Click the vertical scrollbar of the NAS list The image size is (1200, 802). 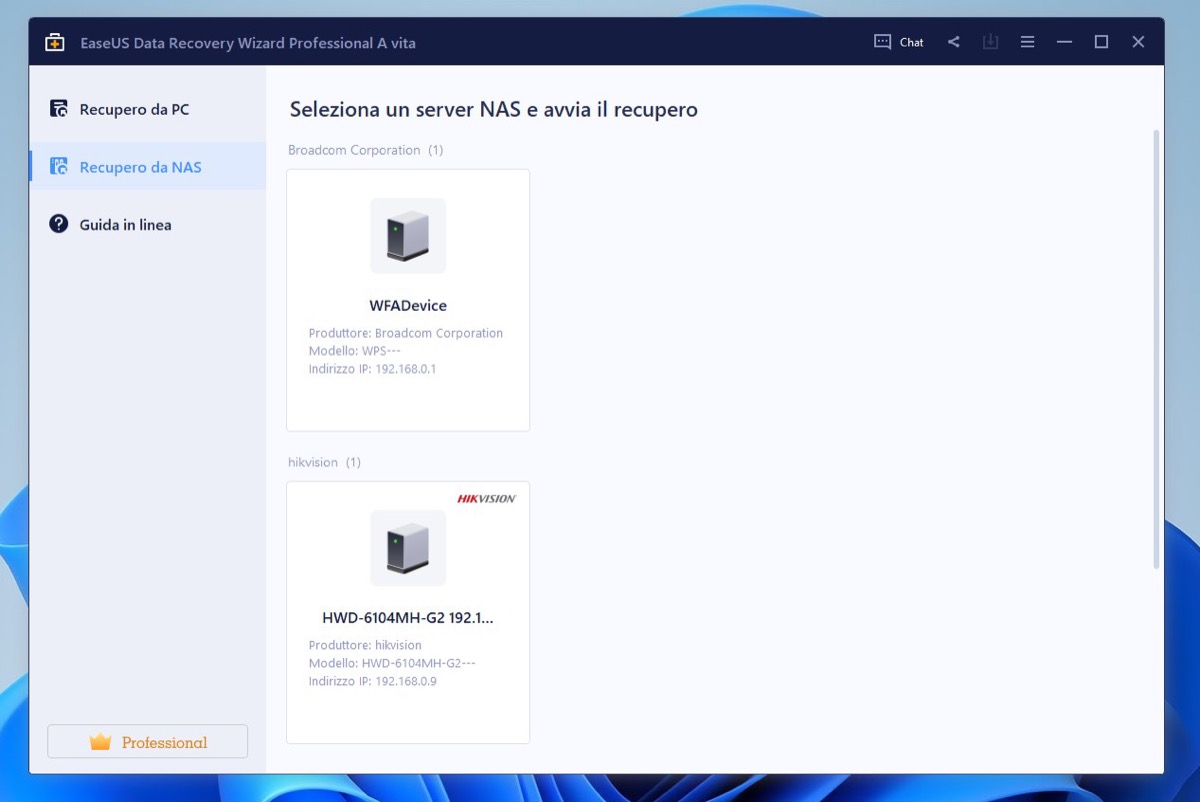pos(1157,350)
